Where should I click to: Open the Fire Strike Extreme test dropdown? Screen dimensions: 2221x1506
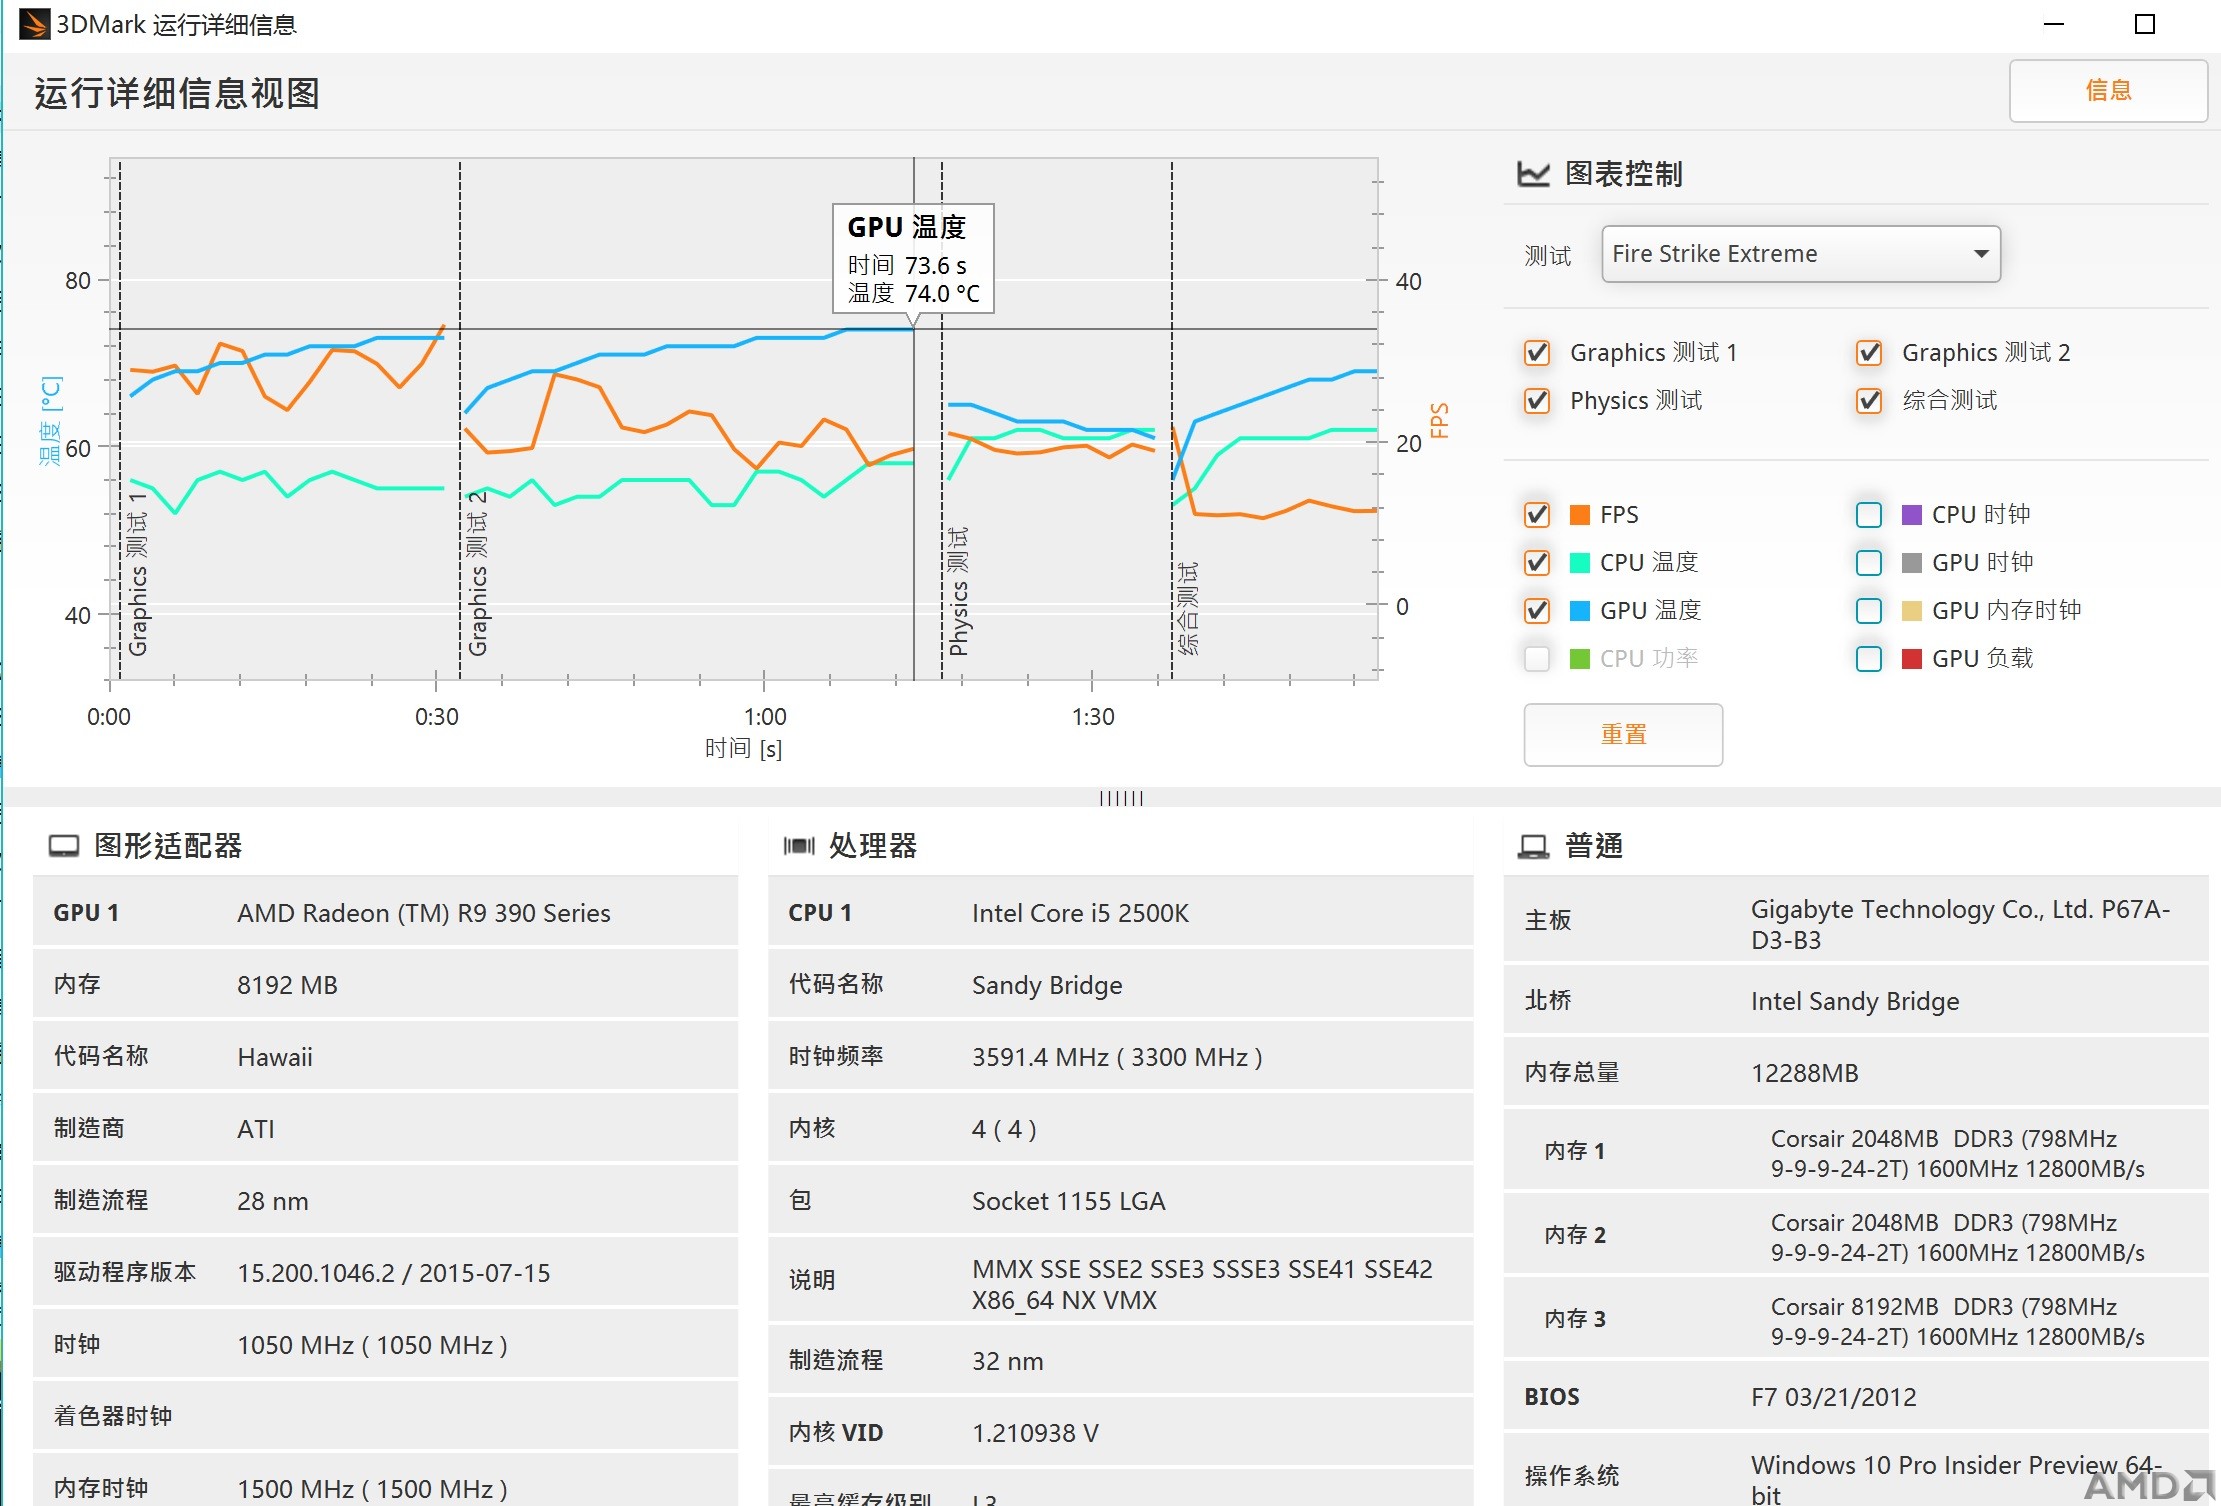point(1800,254)
